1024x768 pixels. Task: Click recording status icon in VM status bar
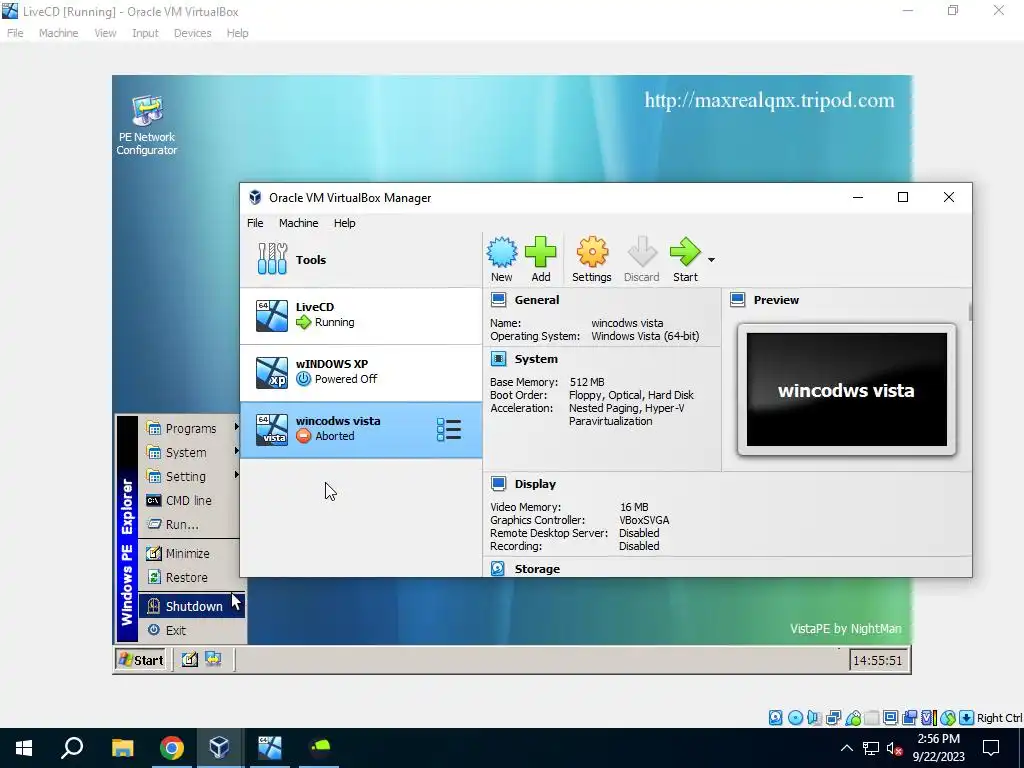coord(909,718)
